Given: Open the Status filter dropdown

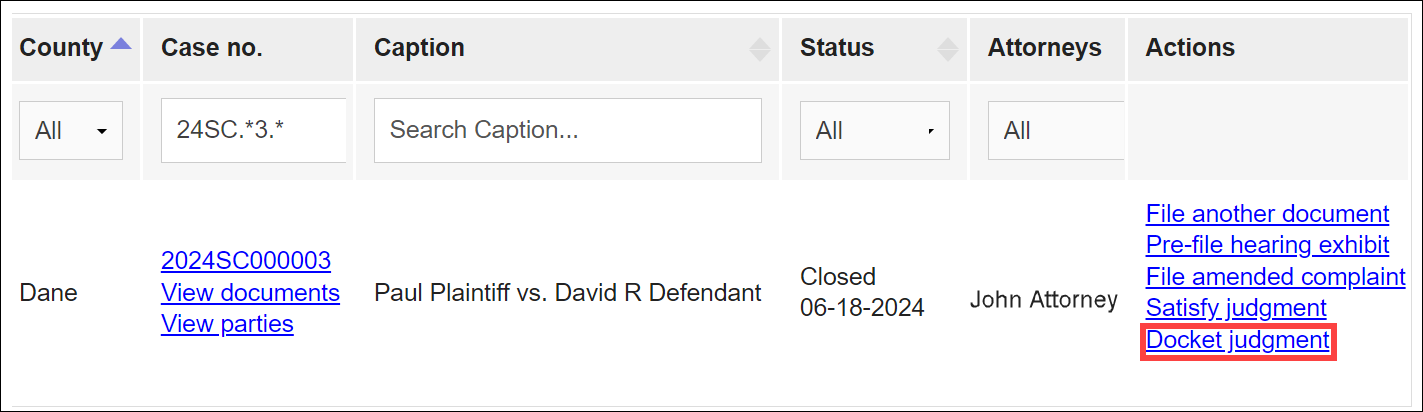Looking at the screenshot, I should click(x=874, y=130).
